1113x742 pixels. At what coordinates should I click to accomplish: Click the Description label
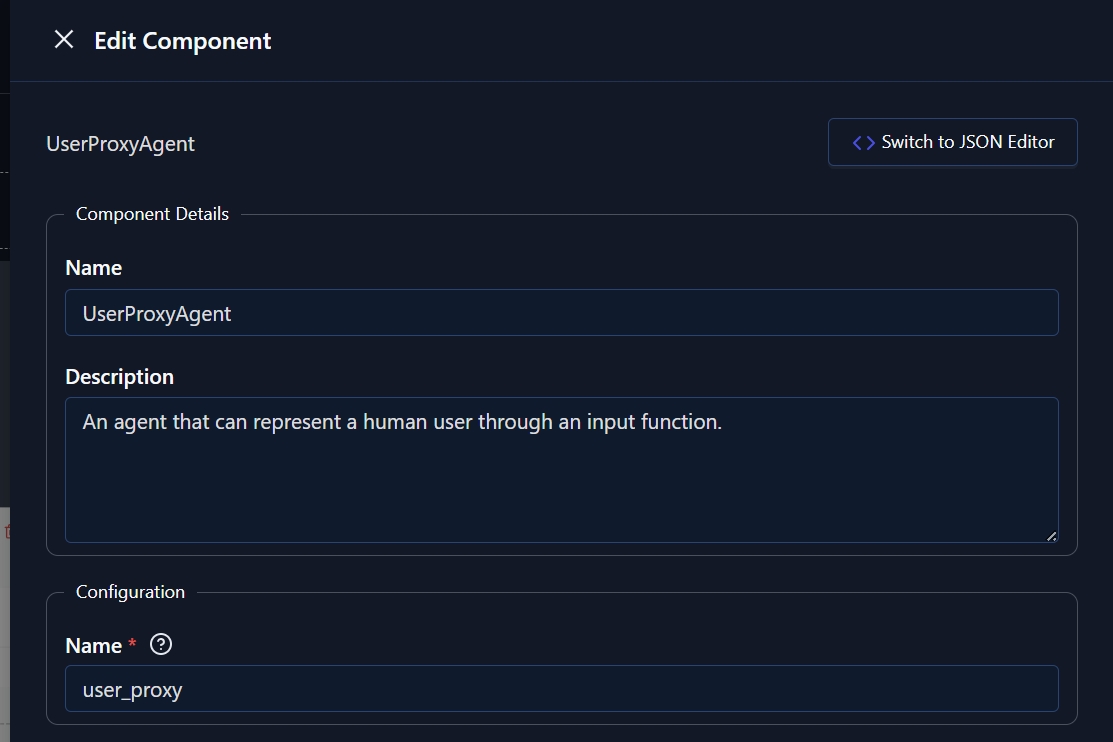(119, 376)
